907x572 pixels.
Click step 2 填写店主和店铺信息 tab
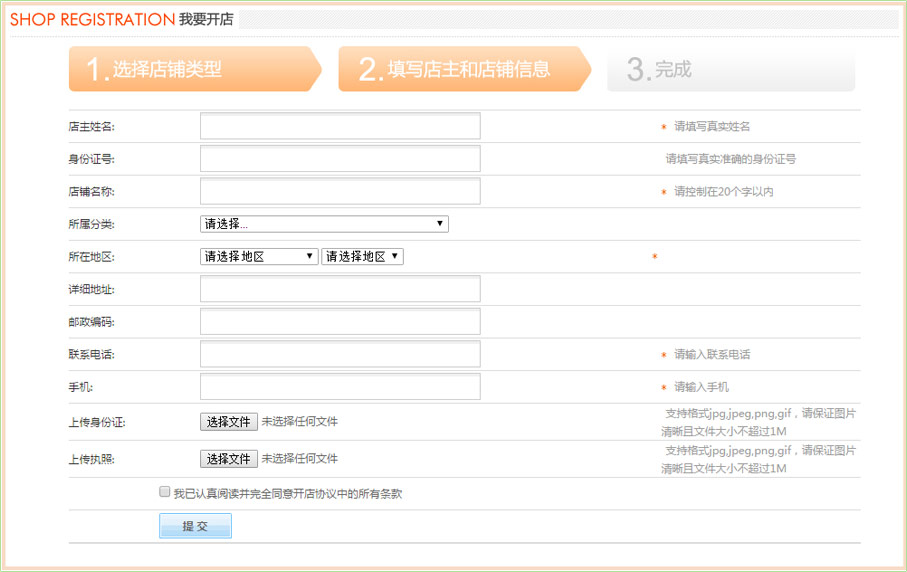pyautogui.click(x=463, y=69)
